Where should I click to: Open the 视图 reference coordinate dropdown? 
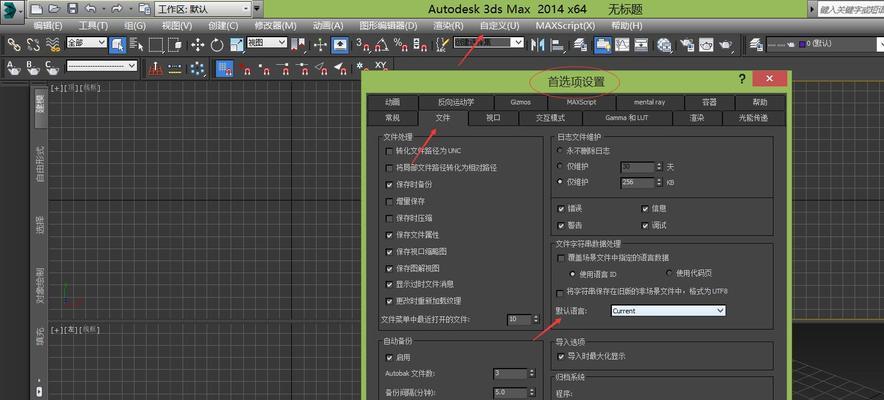point(267,42)
